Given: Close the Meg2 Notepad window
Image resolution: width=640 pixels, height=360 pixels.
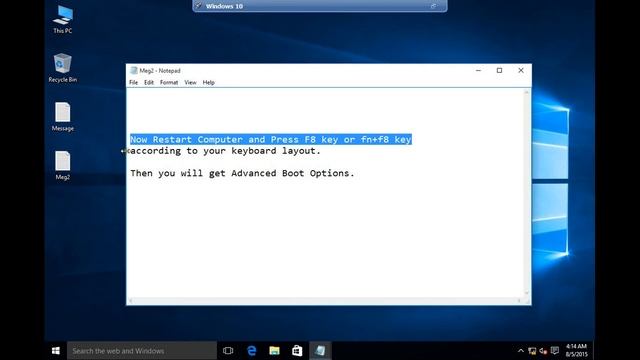Looking at the screenshot, I should (x=521, y=70).
